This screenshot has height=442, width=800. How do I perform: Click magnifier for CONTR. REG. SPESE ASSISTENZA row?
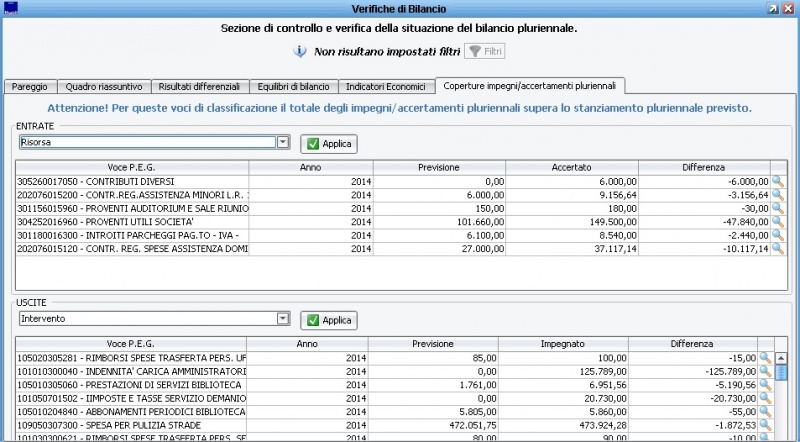pos(777,249)
